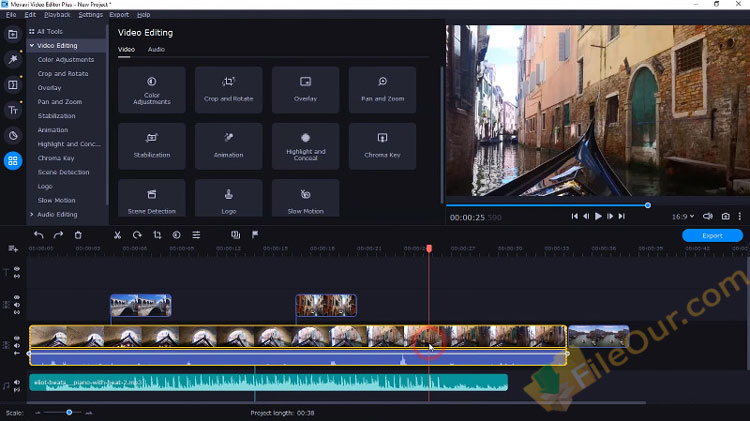Screen dimensions: 750x421
Task: Open the 16:9 aspect ratio dropdown
Action: pyautogui.click(x=683, y=217)
